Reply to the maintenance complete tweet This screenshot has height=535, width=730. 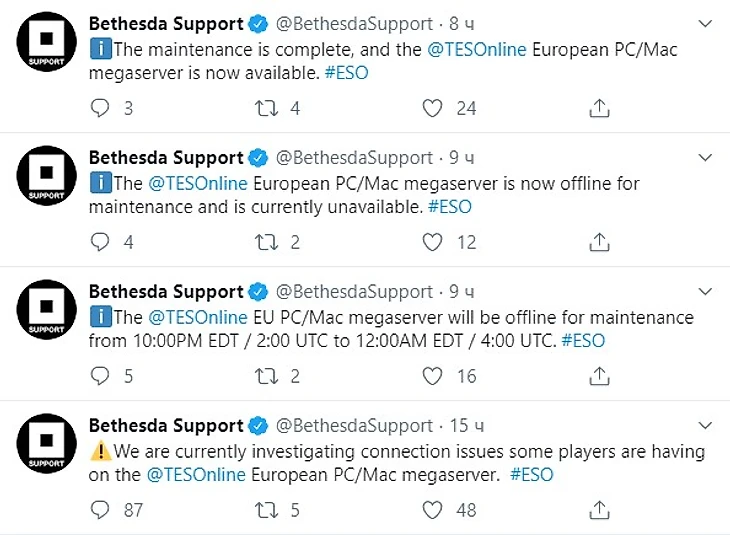click(100, 108)
